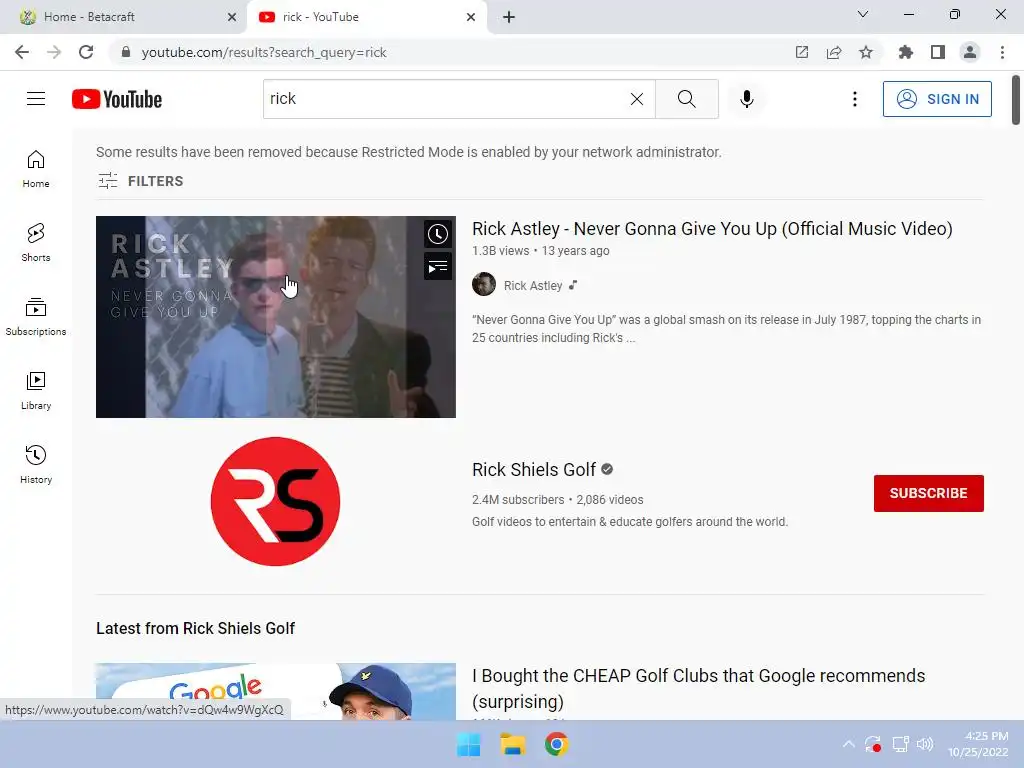
Task: Open the Extensions puzzle icon
Action: 905,52
